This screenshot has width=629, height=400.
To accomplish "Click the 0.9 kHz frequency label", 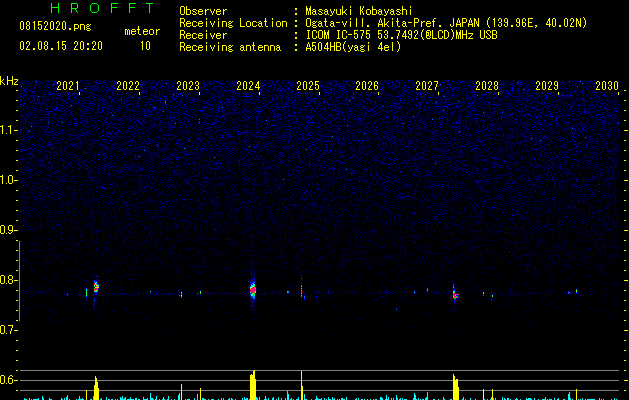I will tap(9, 230).
